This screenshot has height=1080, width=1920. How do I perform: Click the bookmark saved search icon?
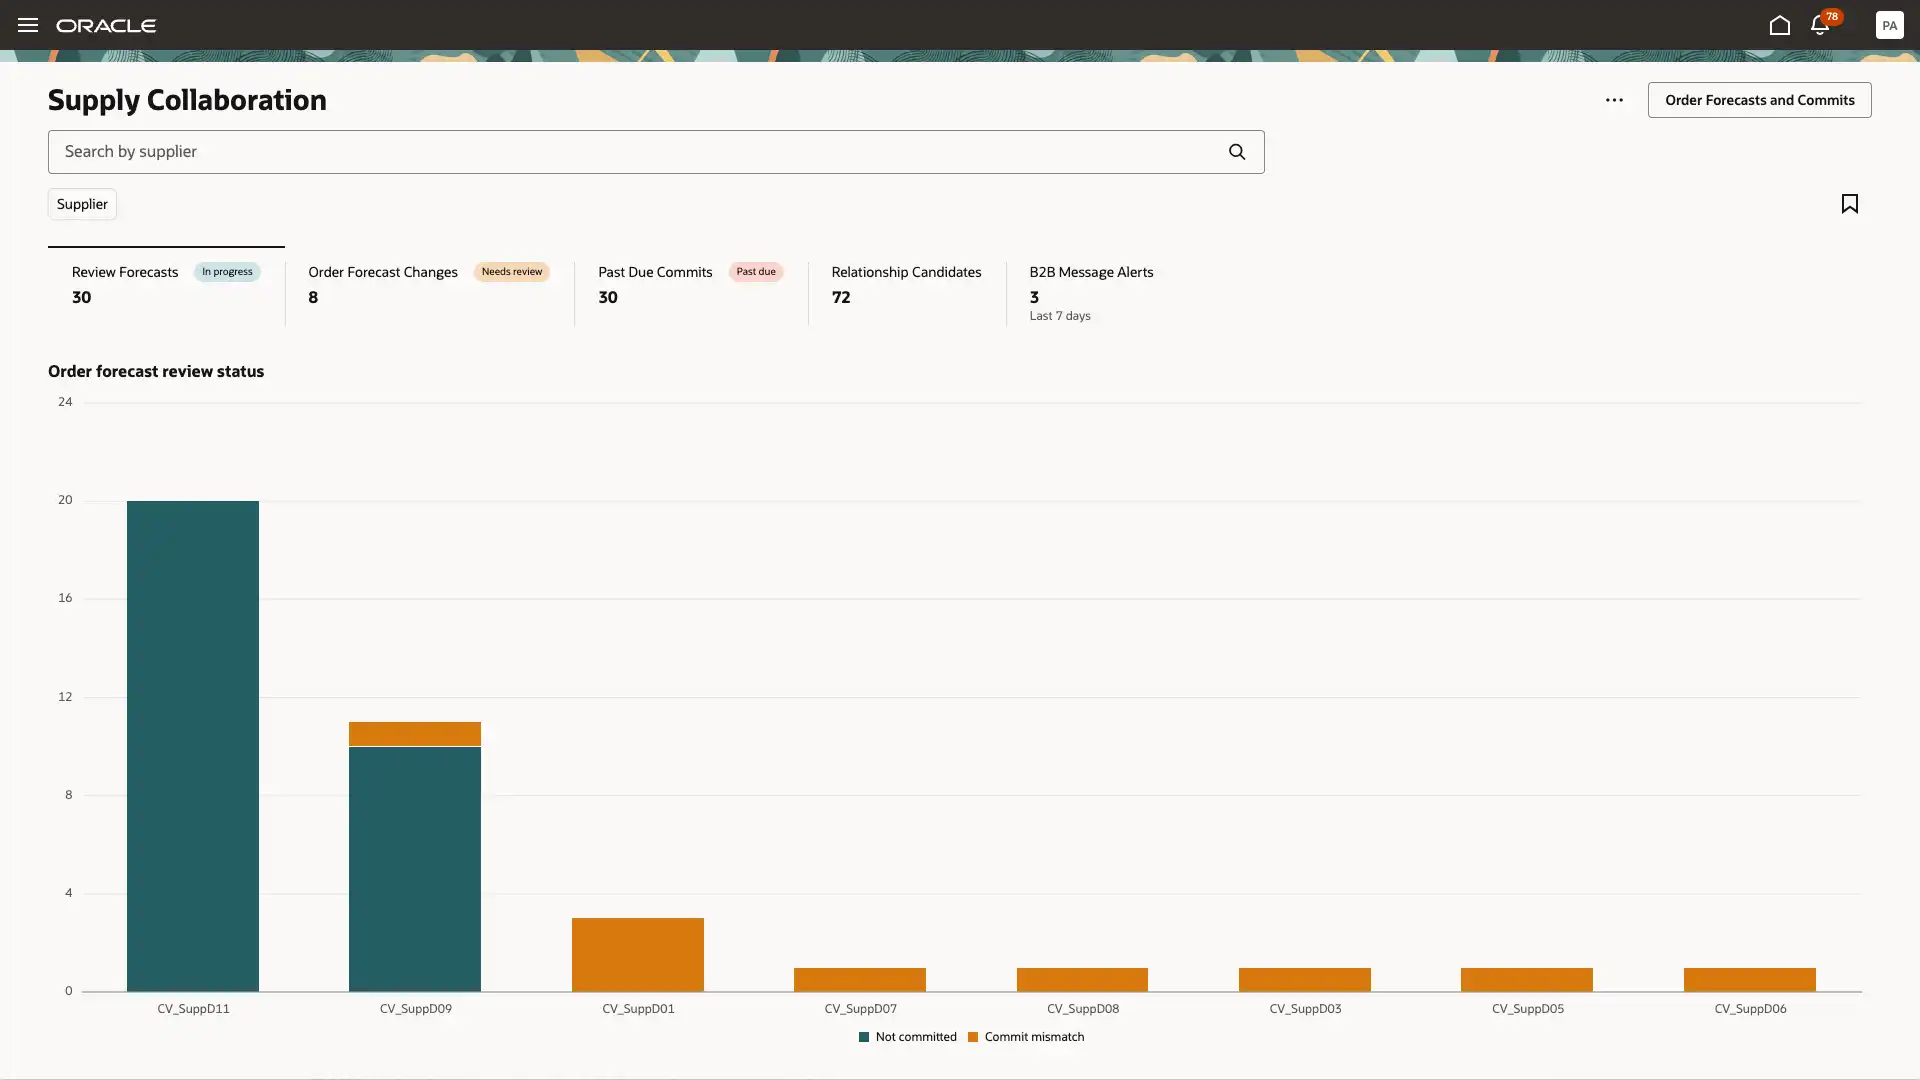1849,204
